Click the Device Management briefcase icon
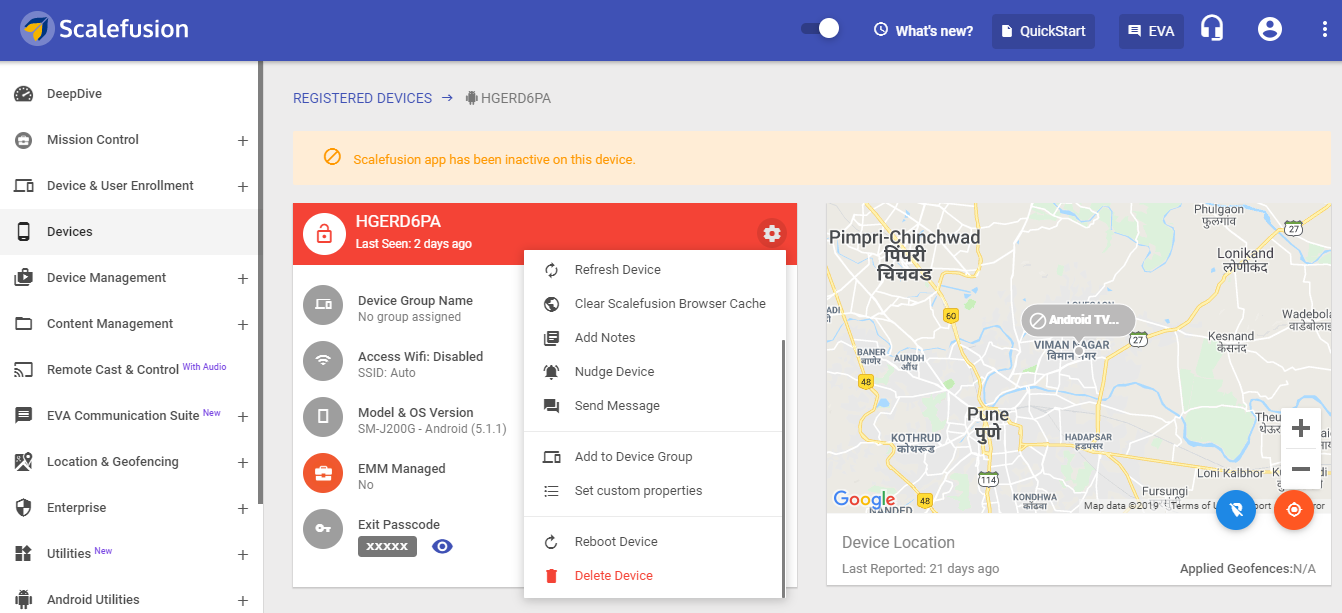The width and height of the screenshot is (1342, 613). coord(24,278)
